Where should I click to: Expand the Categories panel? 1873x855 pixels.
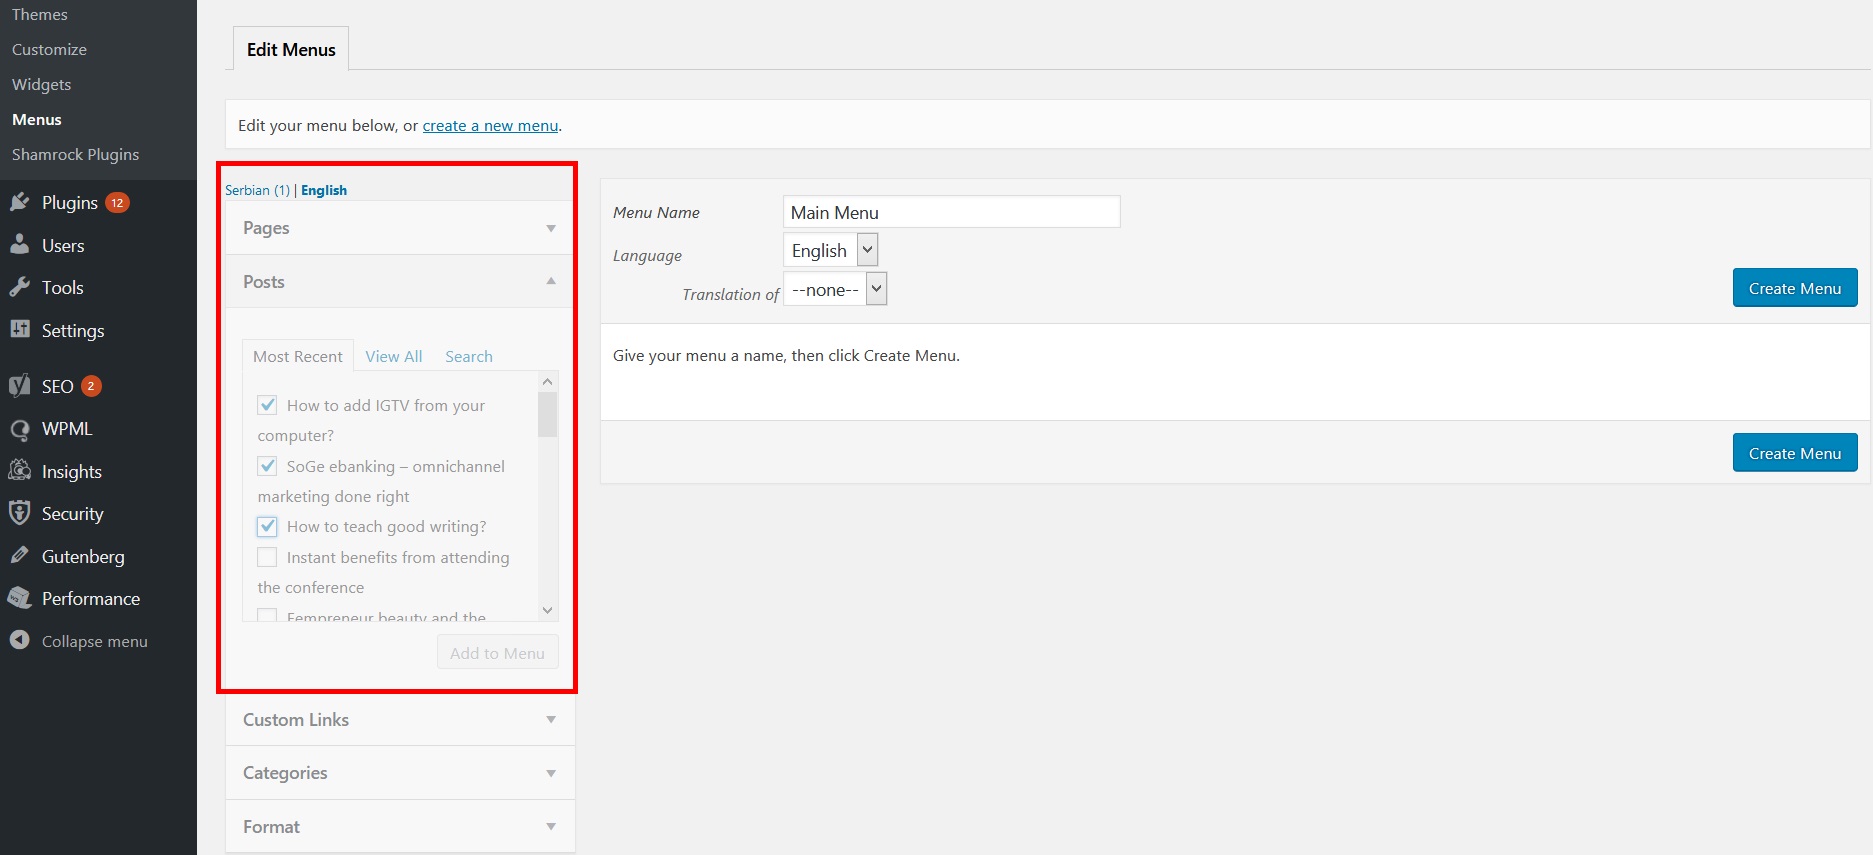[x=400, y=773]
